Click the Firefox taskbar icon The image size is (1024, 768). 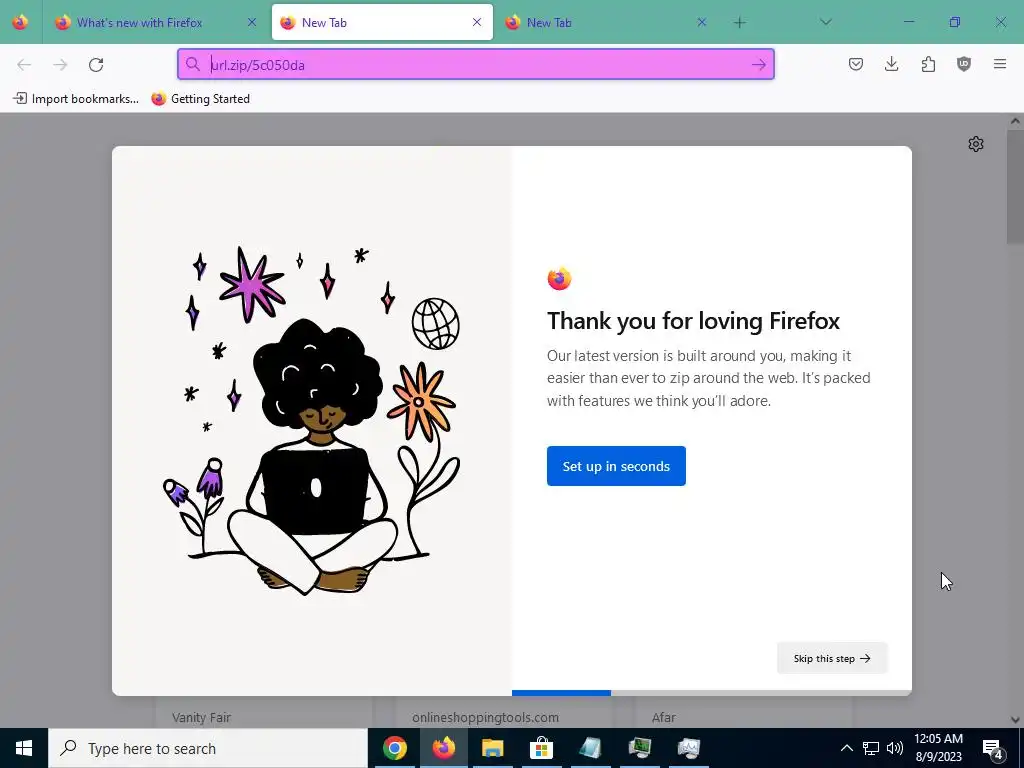443,748
